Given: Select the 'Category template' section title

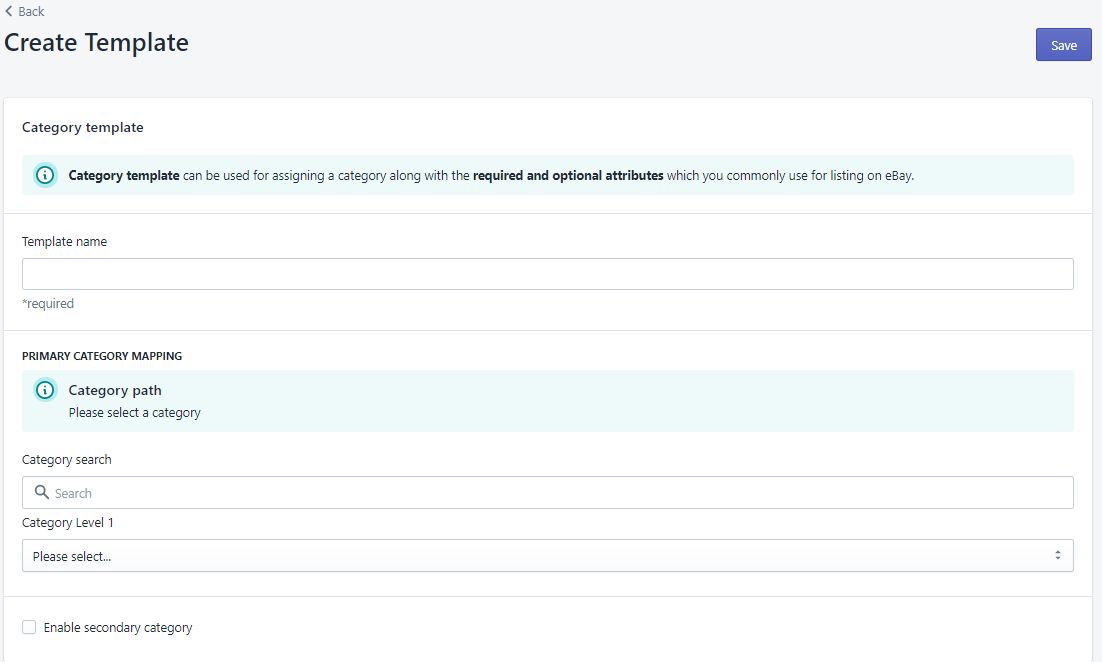Looking at the screenshot, I should (83, 127).
